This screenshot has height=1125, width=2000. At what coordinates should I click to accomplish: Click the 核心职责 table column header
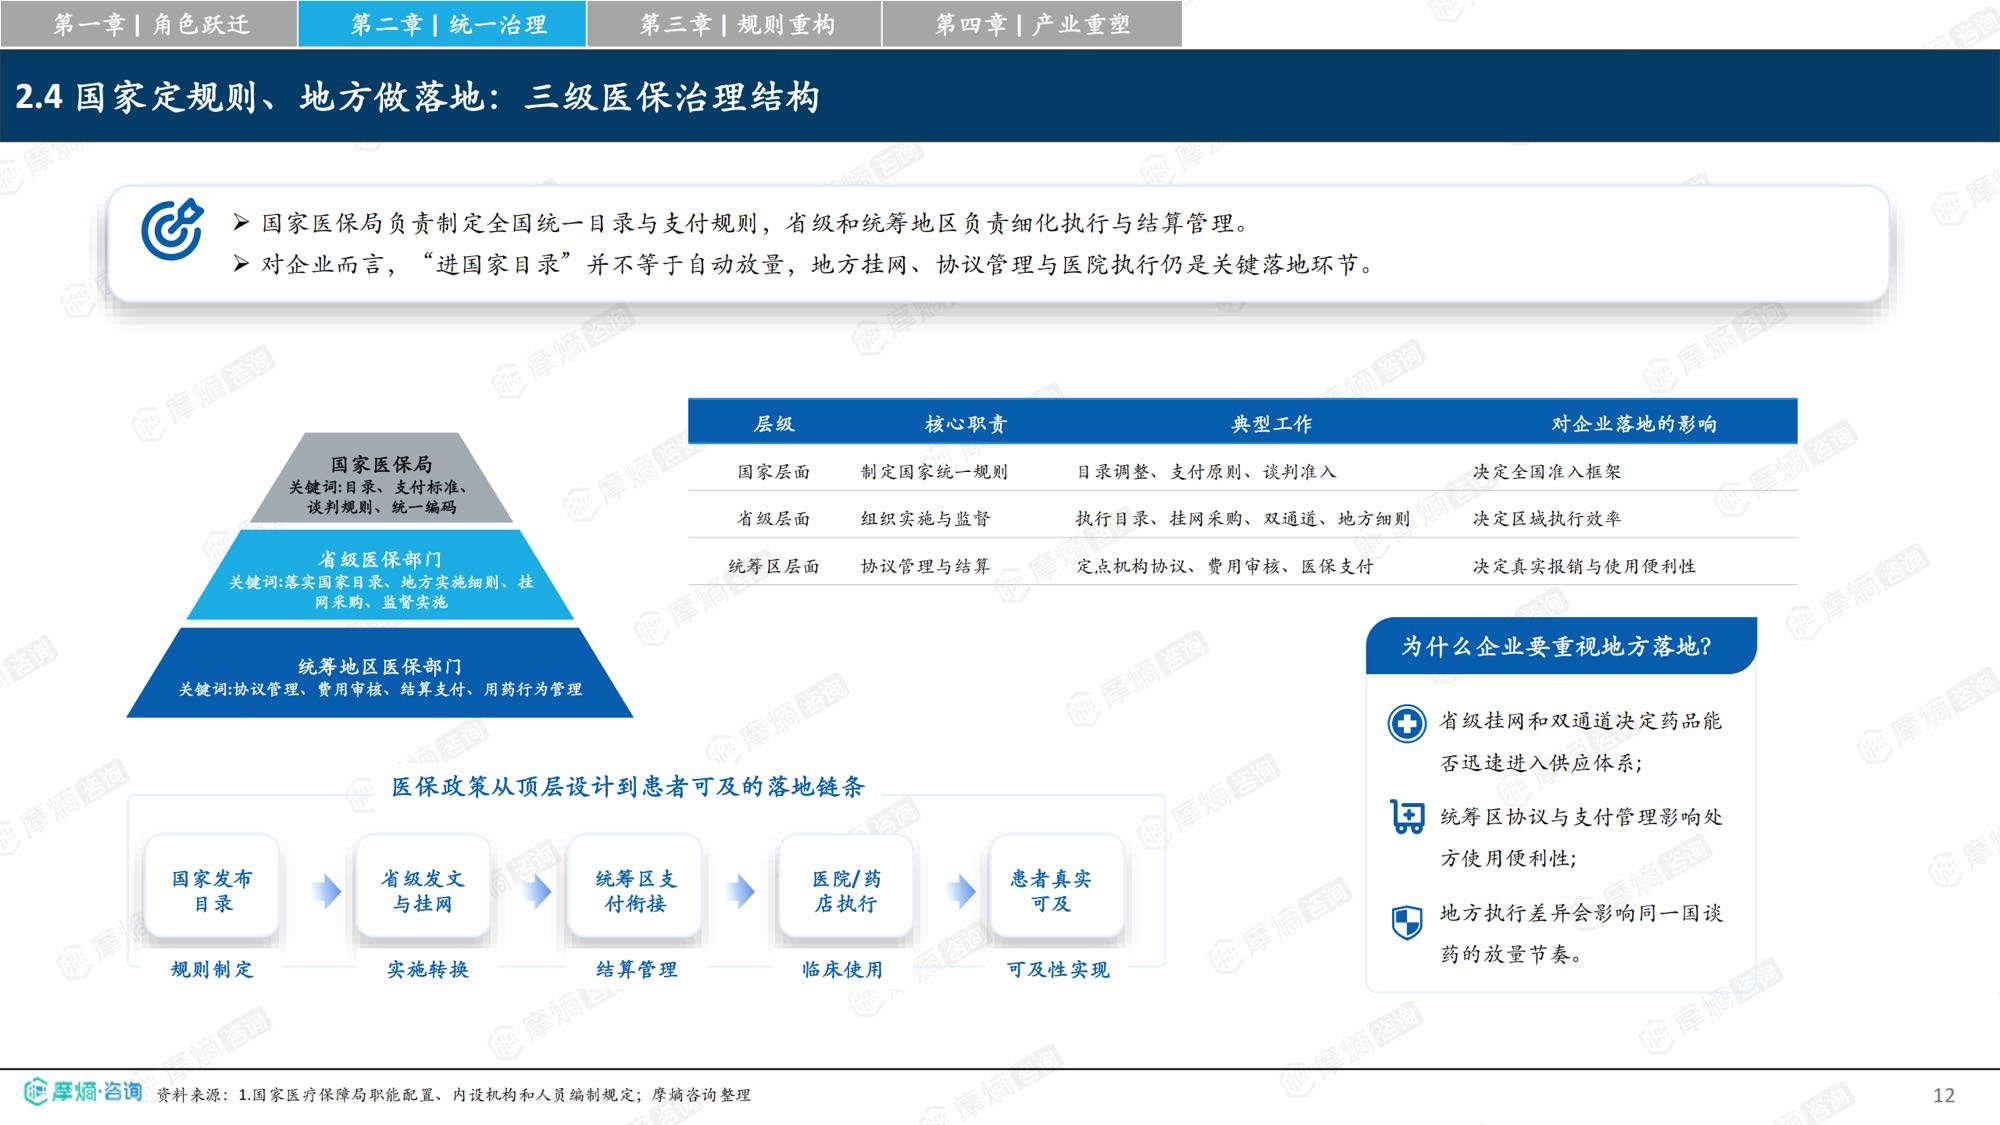pyautogui.click(x=965, y=424)
